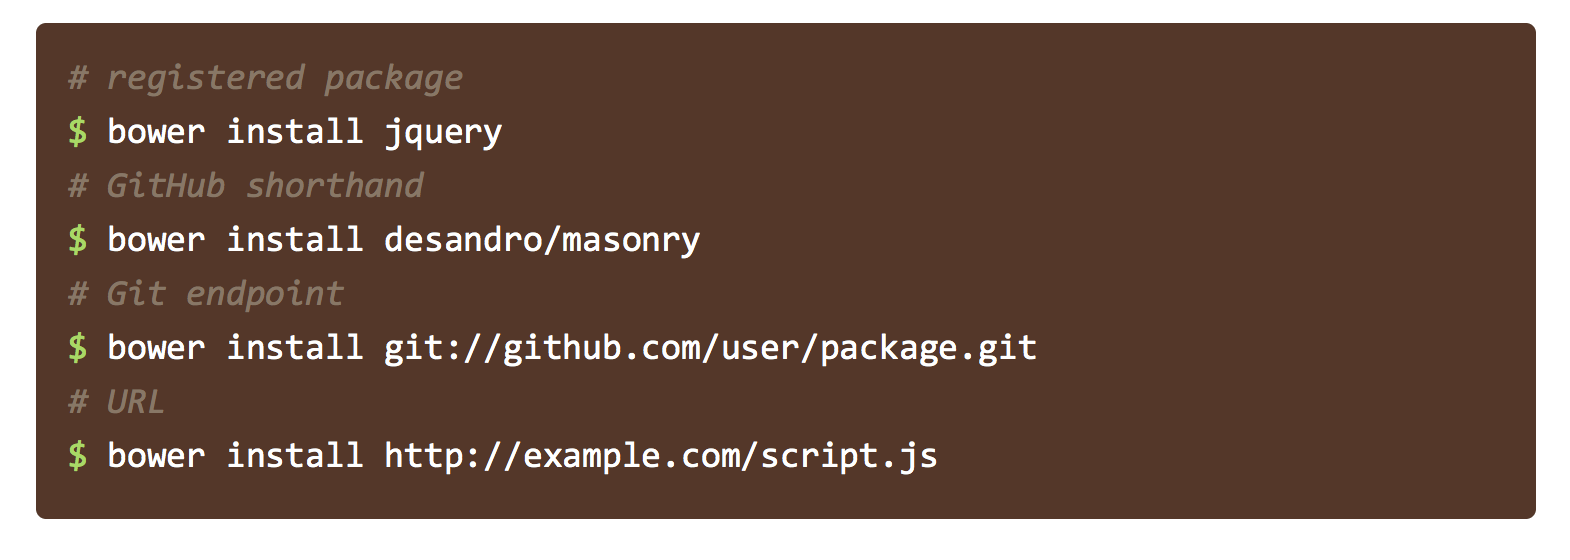Click the 'Git endpoint' comment

tap(205, 294)
